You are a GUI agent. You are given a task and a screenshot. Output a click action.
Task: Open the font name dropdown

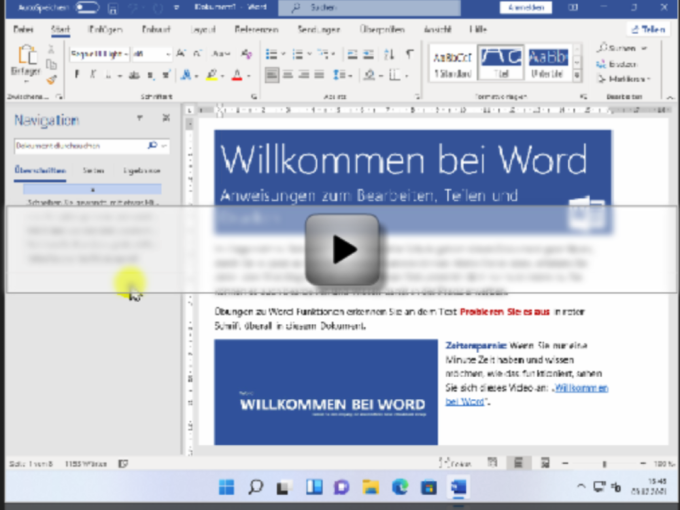click(102, 54)
